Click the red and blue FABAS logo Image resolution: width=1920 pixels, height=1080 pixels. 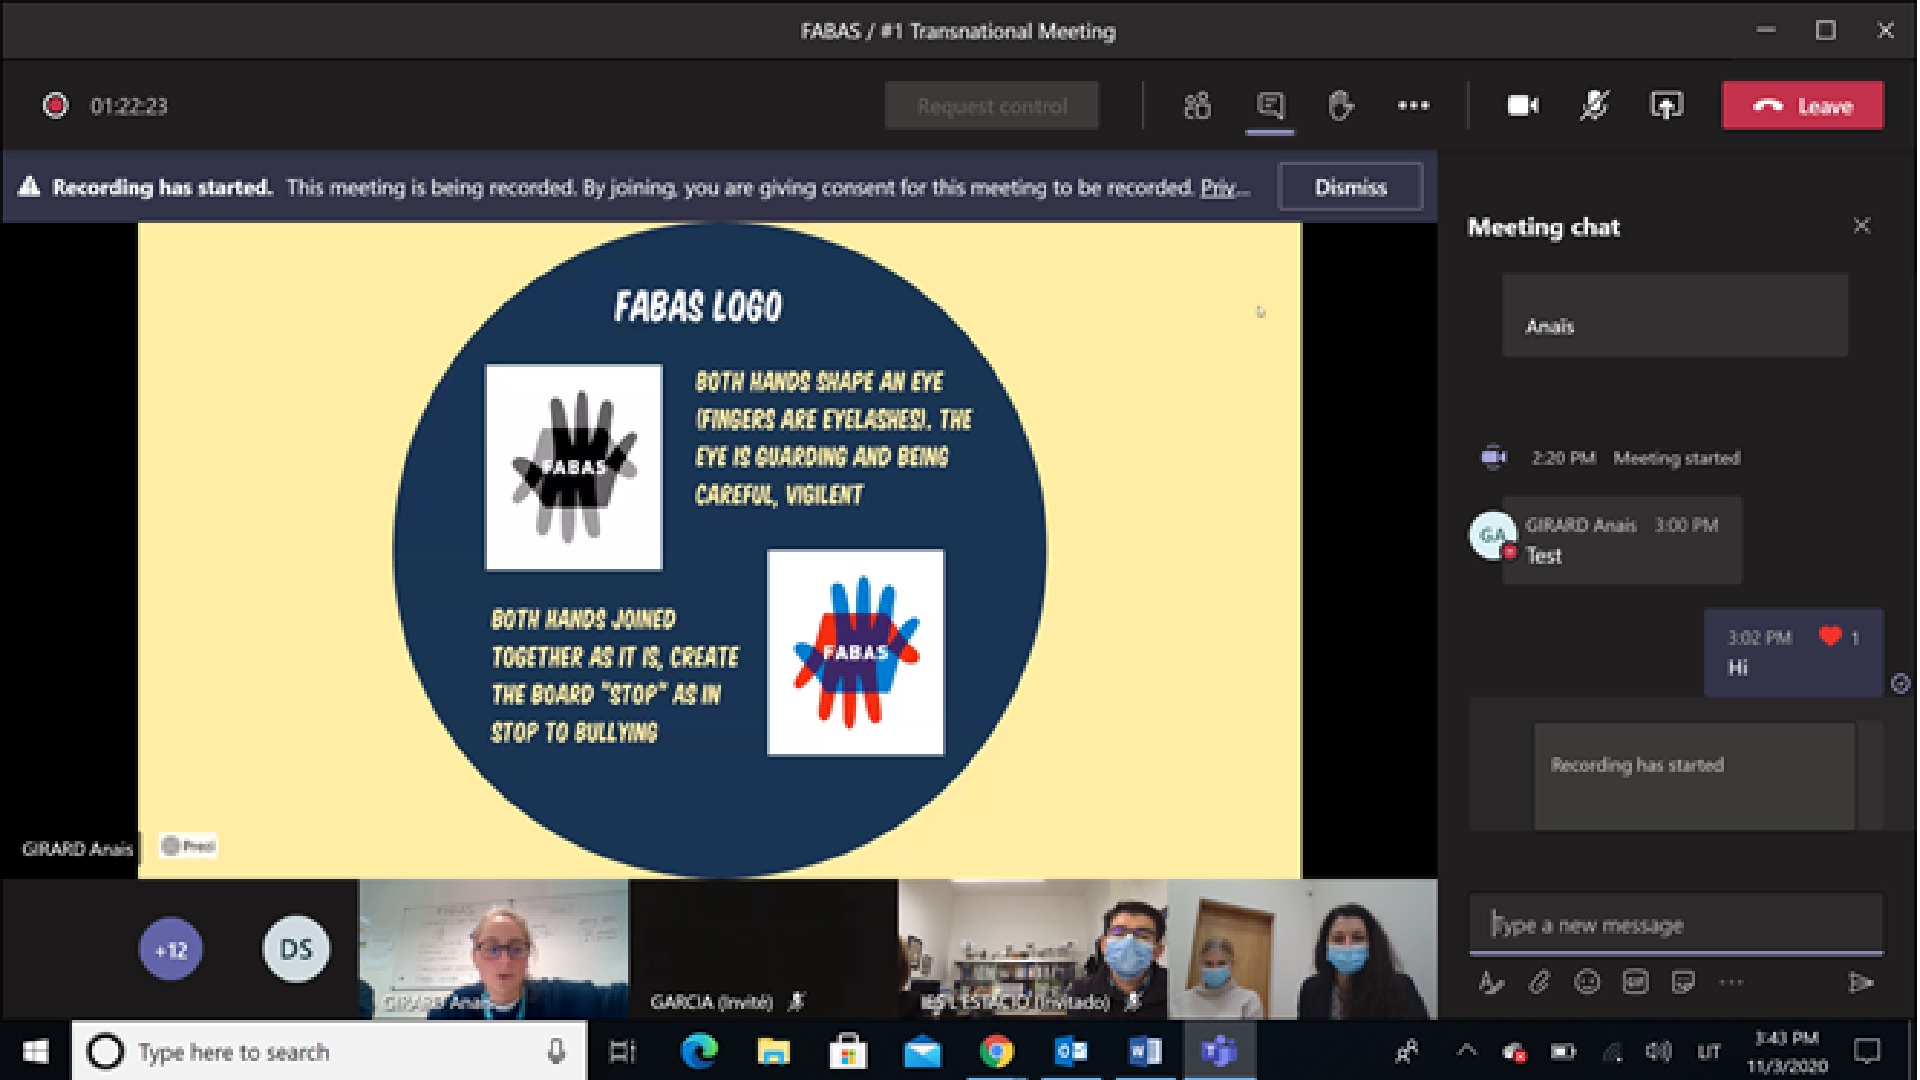click(x=856, y=652)
